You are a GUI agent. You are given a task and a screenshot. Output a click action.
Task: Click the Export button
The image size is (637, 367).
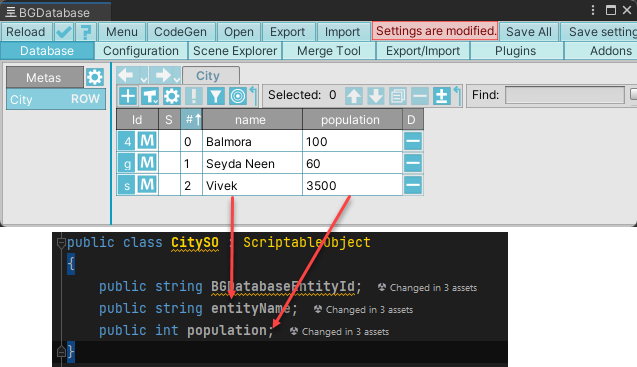coord(288,32)
